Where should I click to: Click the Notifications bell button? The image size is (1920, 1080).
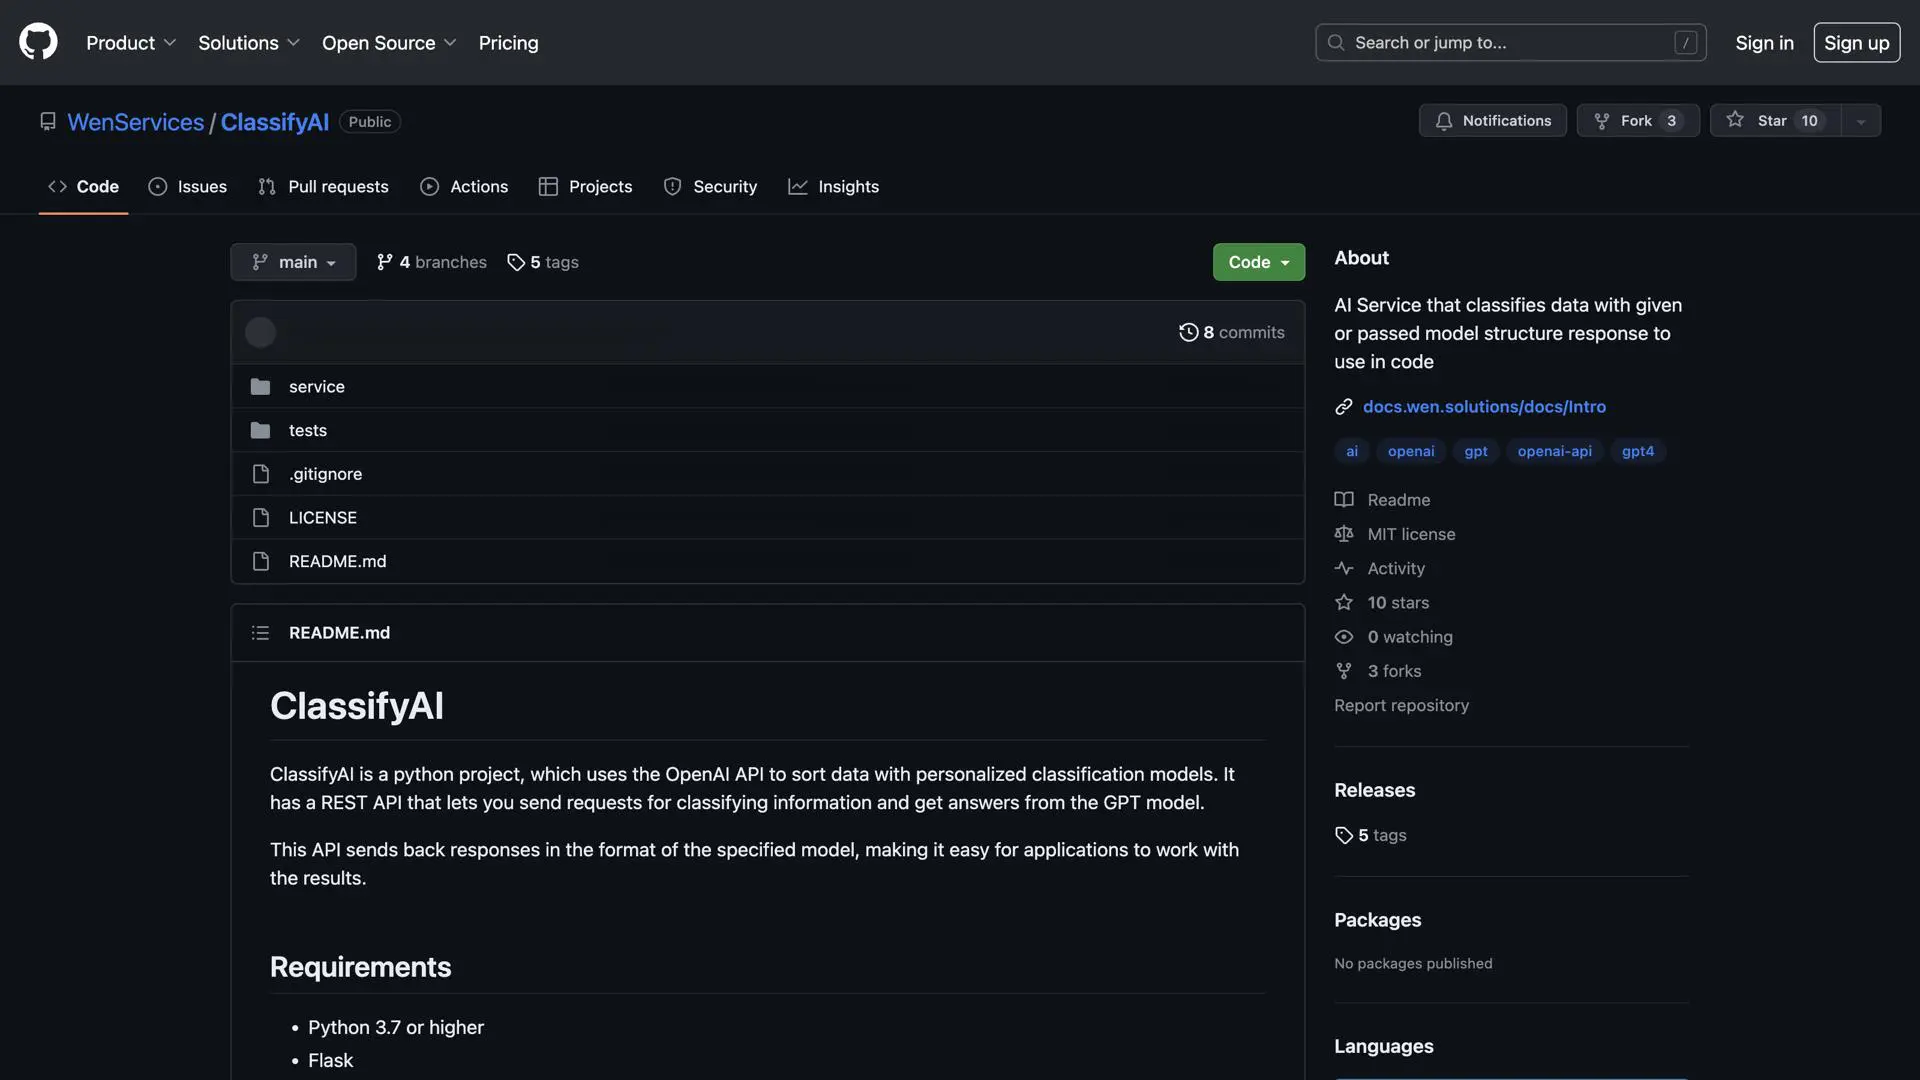coord(1492,121)
